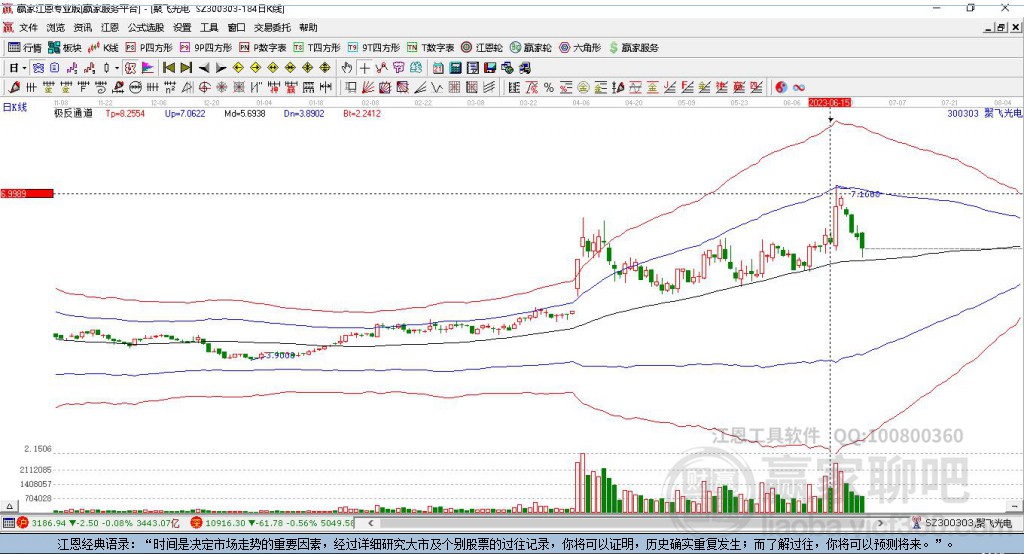
Task: Click the Shenzhen index 10916.30 status entry
Action: pyautogui.click(x=272, y=523)
